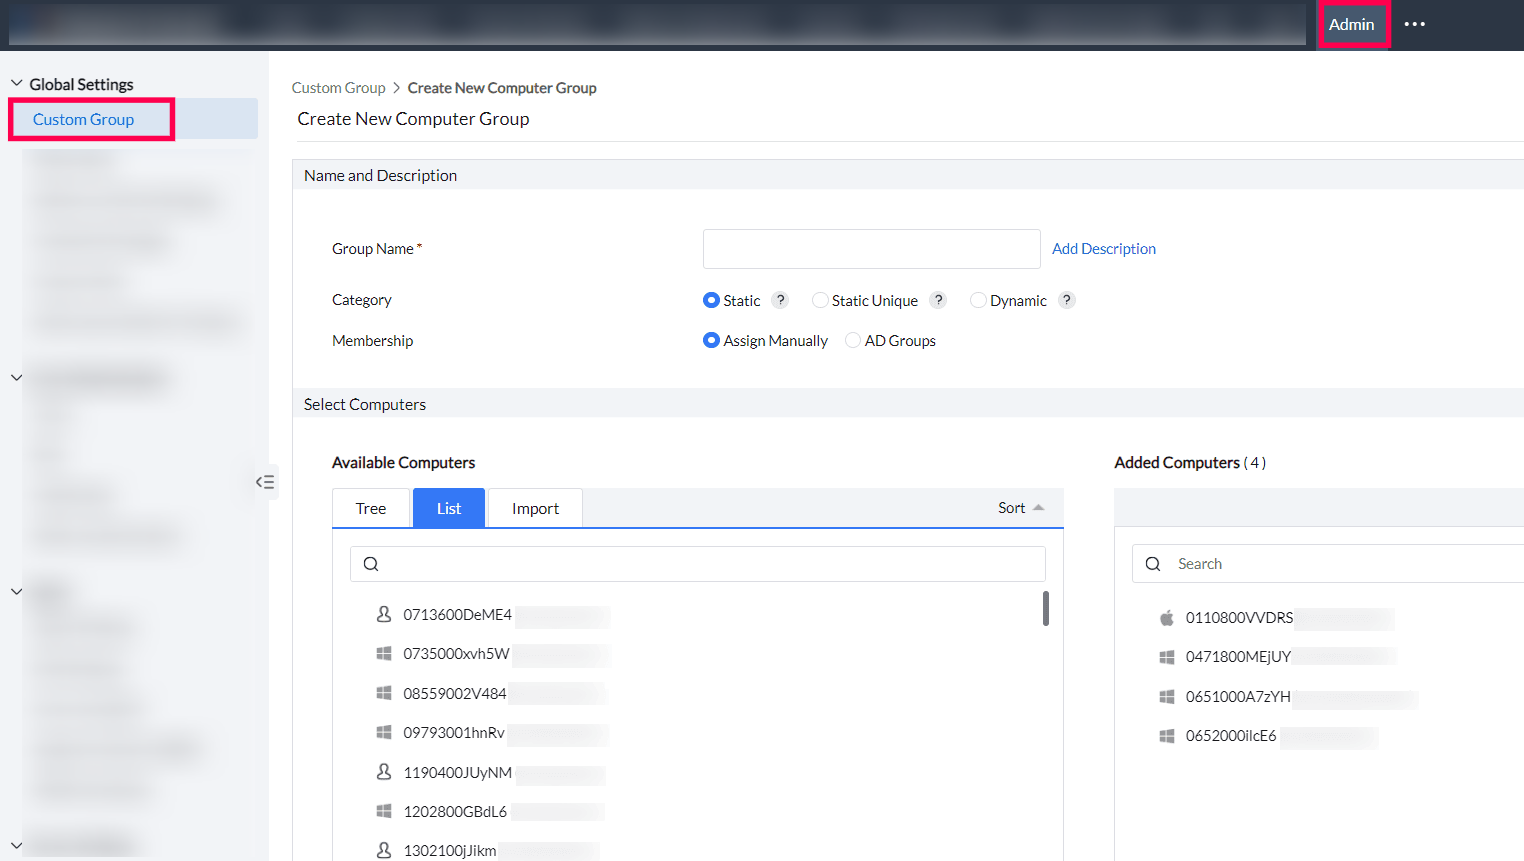Click the help icon beside Static Unique
Image resolution: width=1524 pixels, height=861 pixels.
[x=938, y=300]
